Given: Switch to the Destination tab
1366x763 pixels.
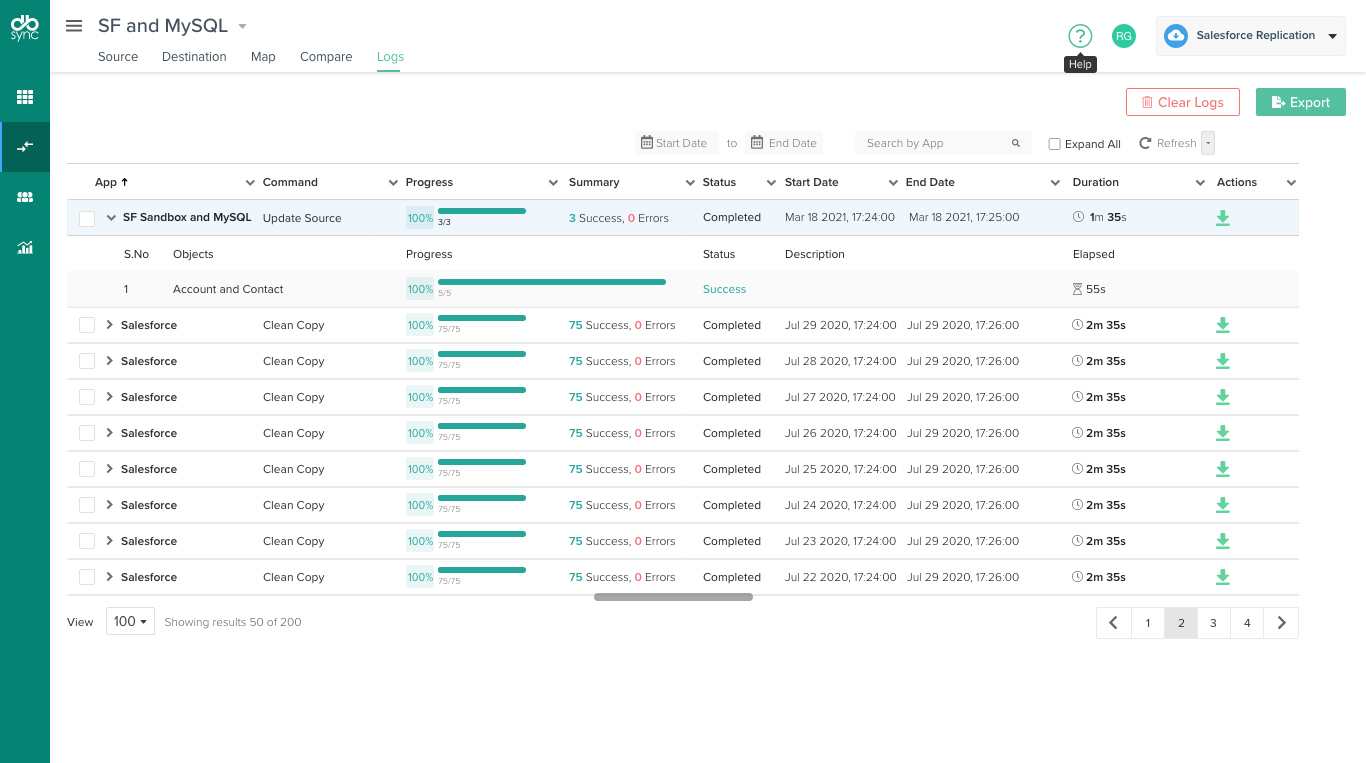Looking at the screenshot, I should click(194, 57).
